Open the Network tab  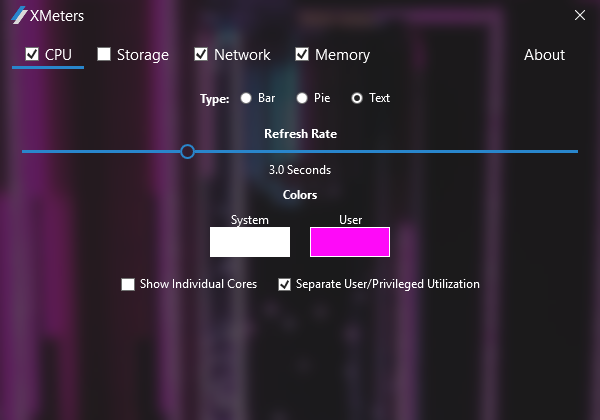point(242,55)
